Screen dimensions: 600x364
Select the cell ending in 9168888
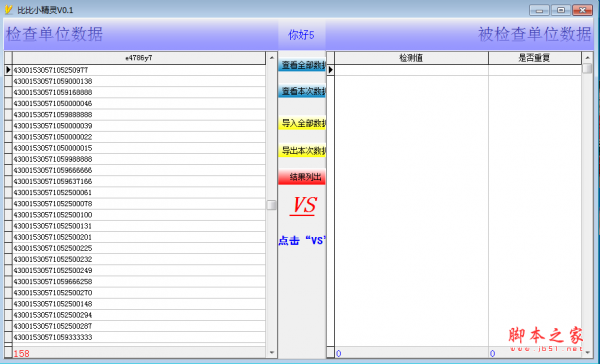click(139, 92)
